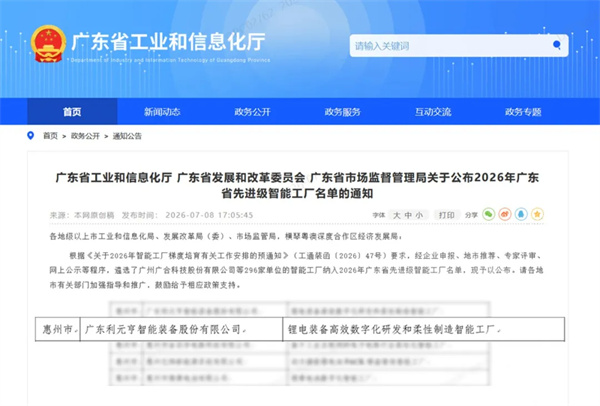Viewport: 600px width, 406px height.
Task: Go to 通知公告 in the breadcrumb
Action: [127, 136]
